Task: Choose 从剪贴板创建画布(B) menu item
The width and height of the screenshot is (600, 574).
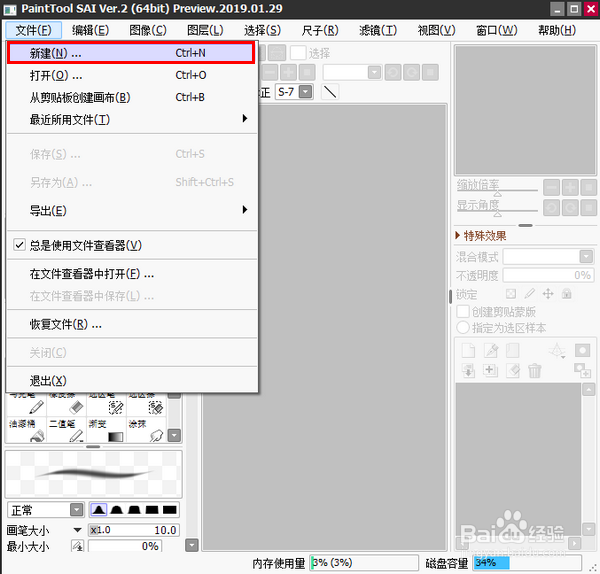Action: click(x=132, y=97)
